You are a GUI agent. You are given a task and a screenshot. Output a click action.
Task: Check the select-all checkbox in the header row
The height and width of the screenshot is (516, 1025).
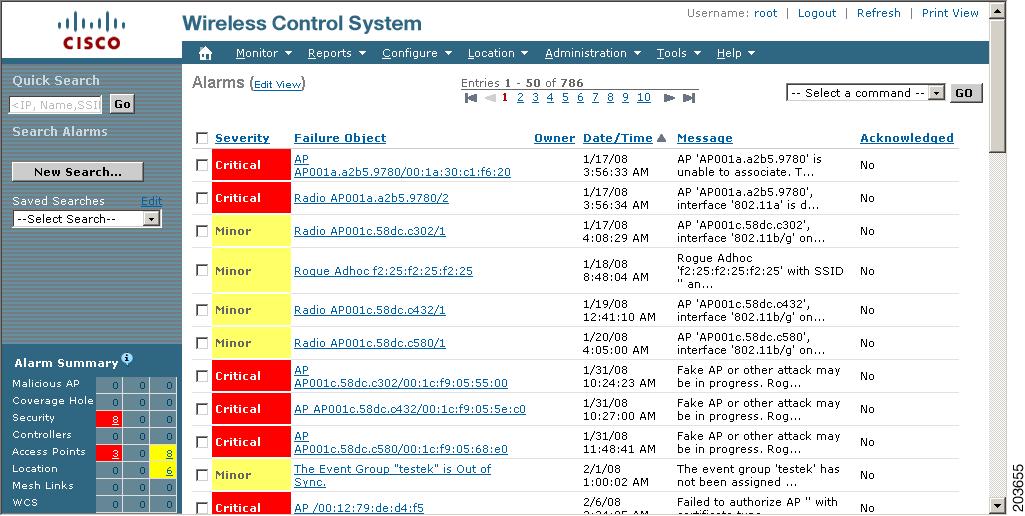click(x=202, y=138)
